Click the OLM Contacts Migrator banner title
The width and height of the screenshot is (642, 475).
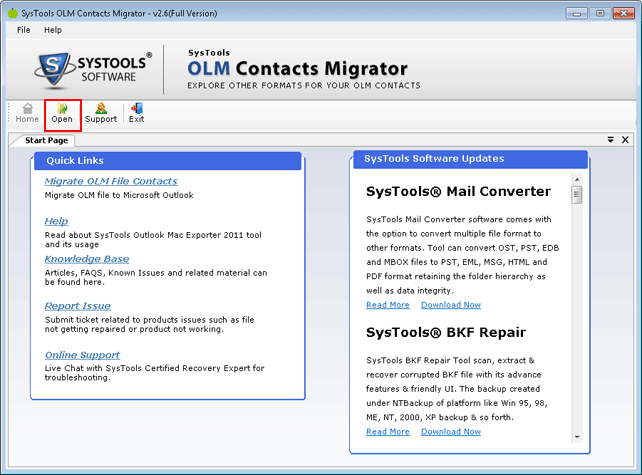(x=298, y=68)
